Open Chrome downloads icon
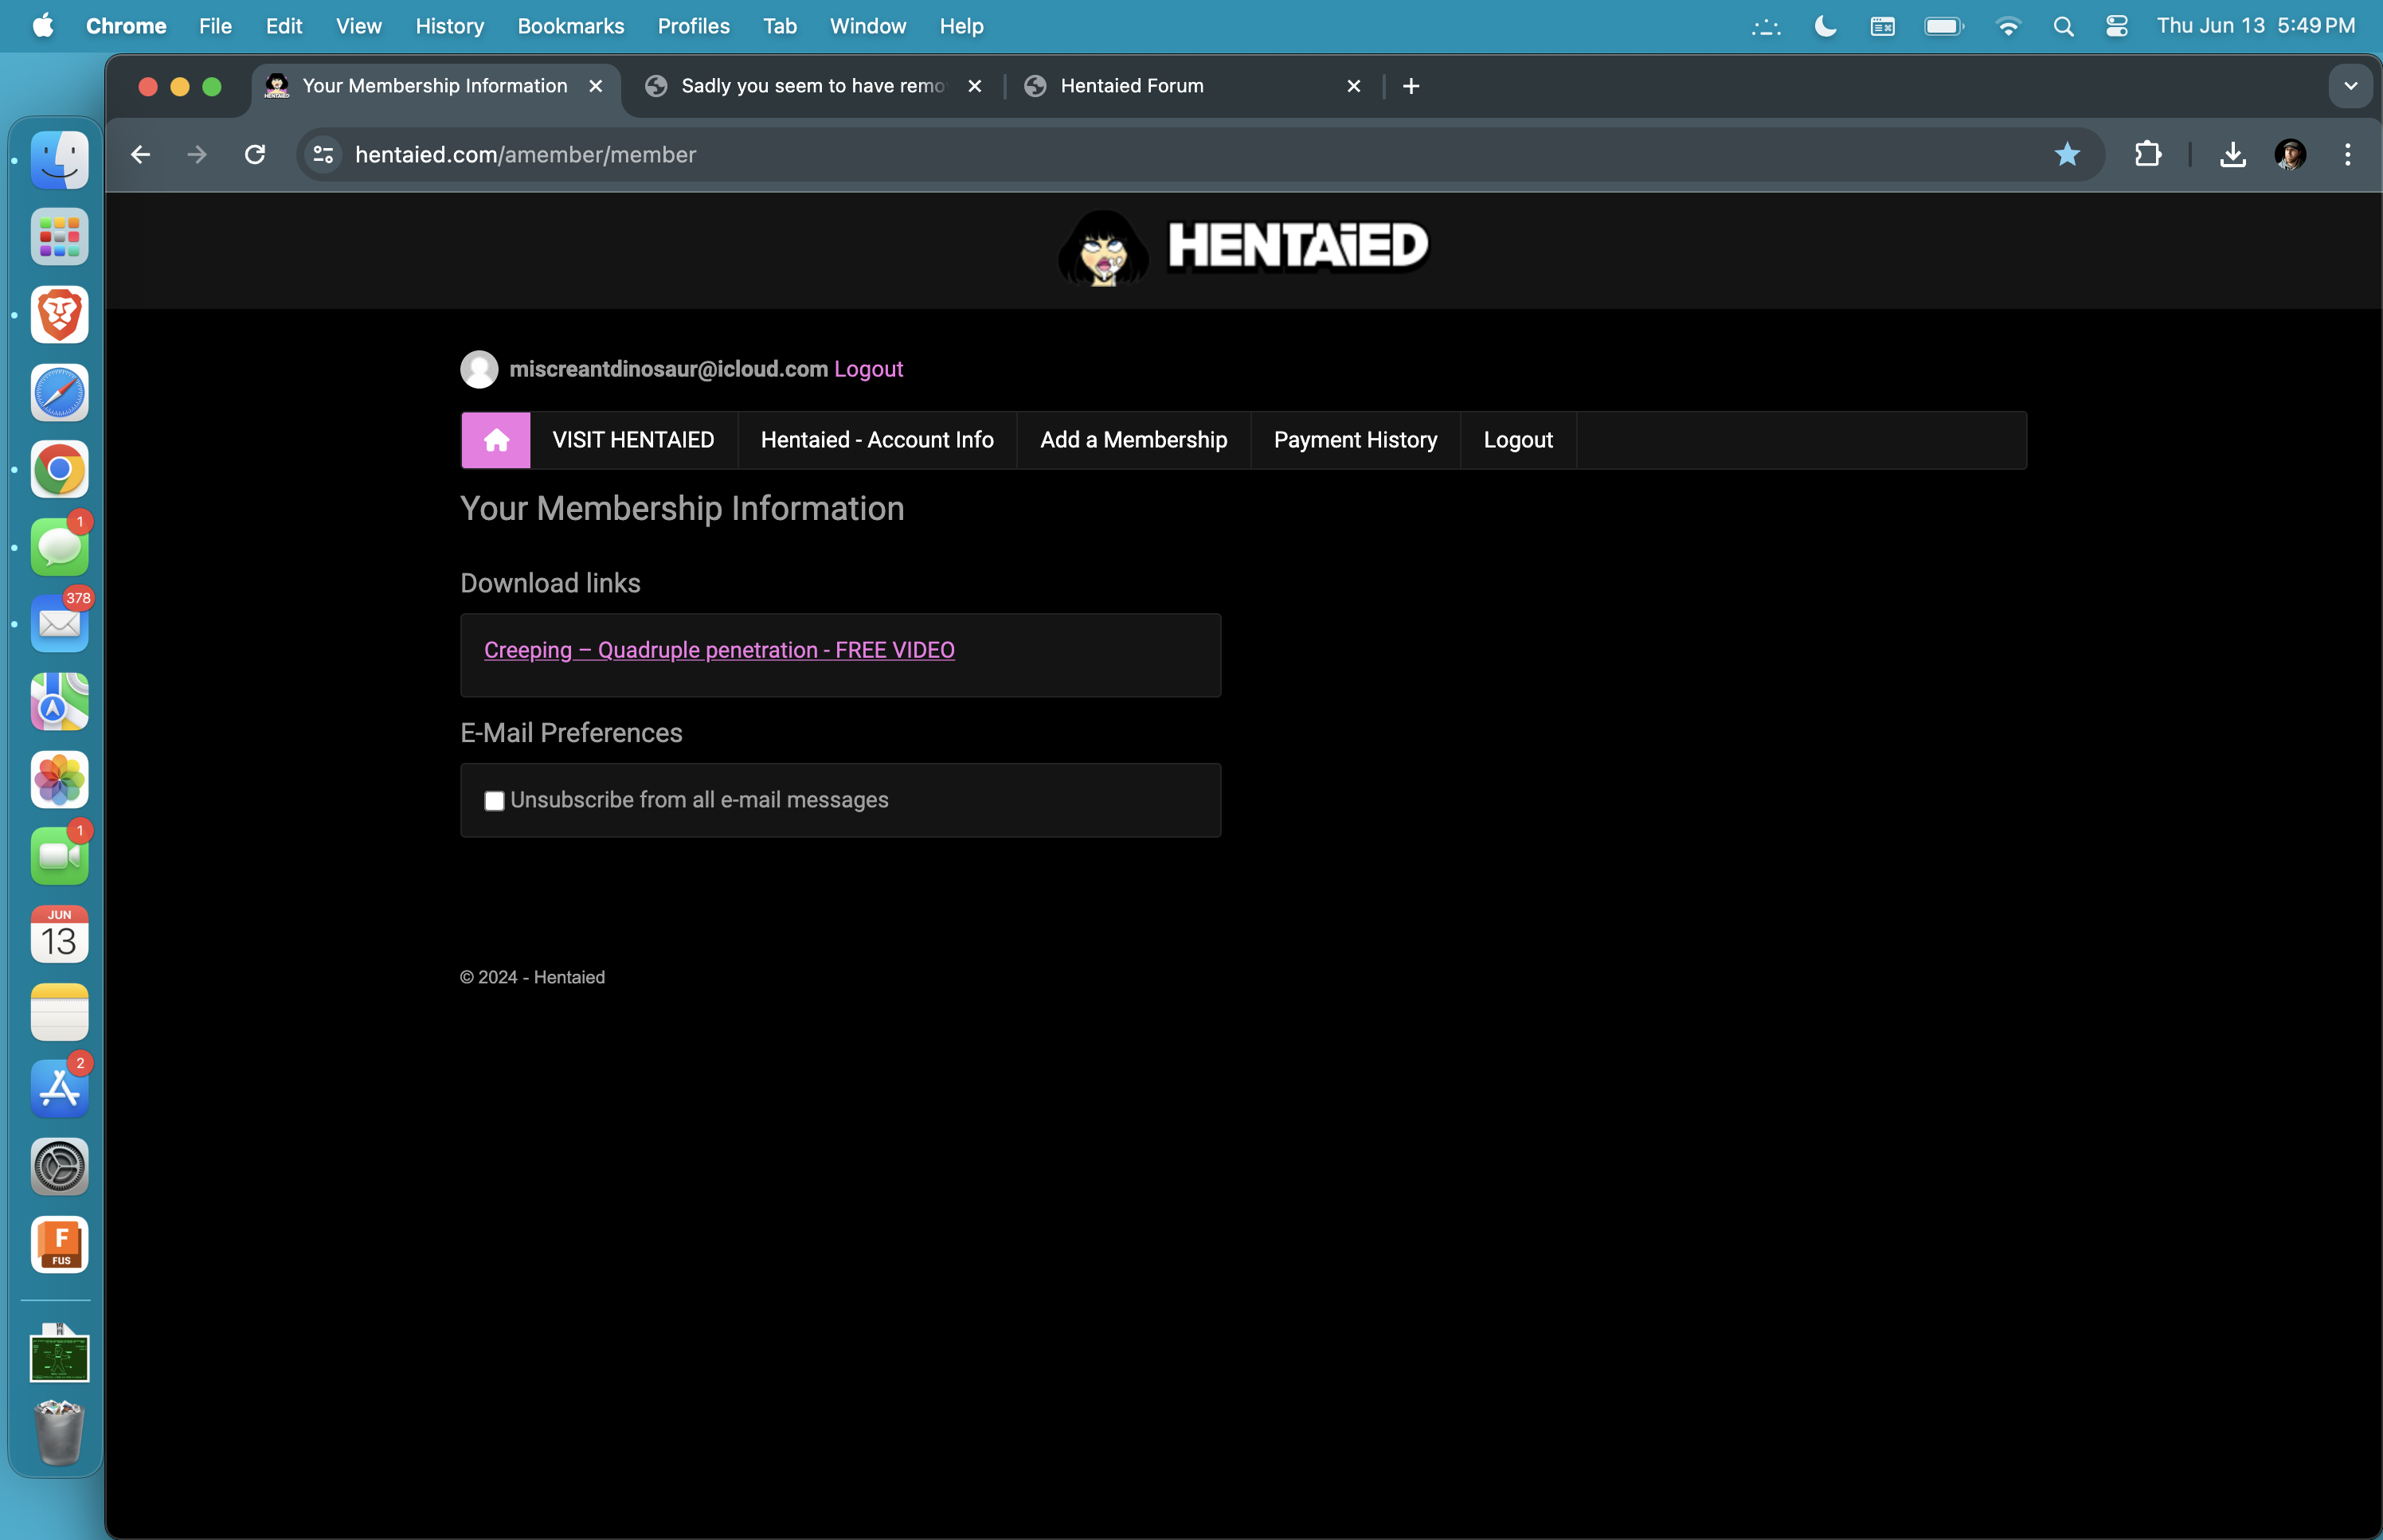Image resolution: width=2383 pixels, height=1540 pixels. [x=2232, y=154]
